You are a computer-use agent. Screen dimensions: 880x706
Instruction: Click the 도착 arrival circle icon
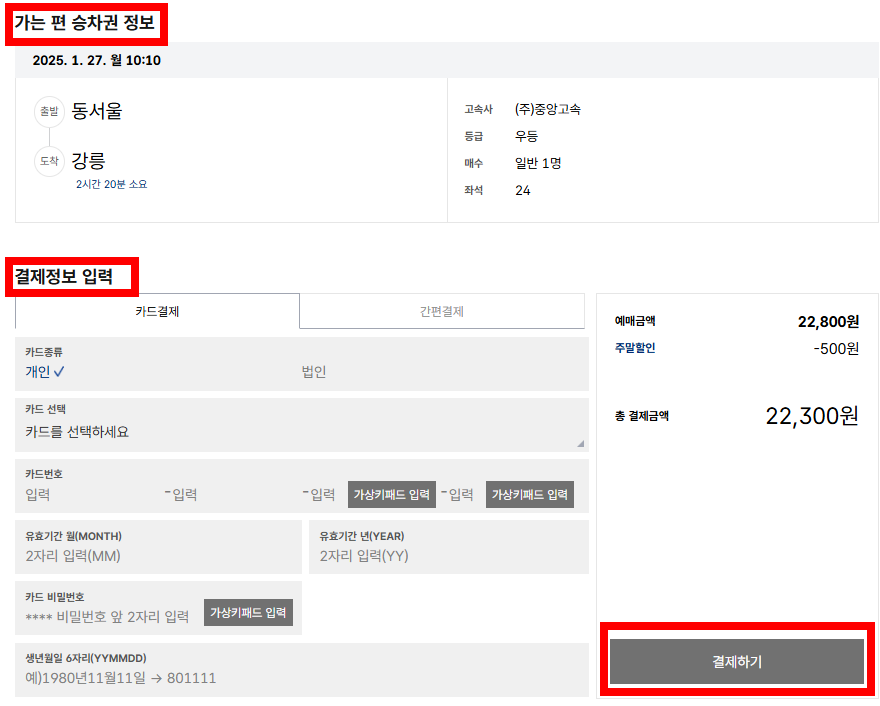(49, 161)
